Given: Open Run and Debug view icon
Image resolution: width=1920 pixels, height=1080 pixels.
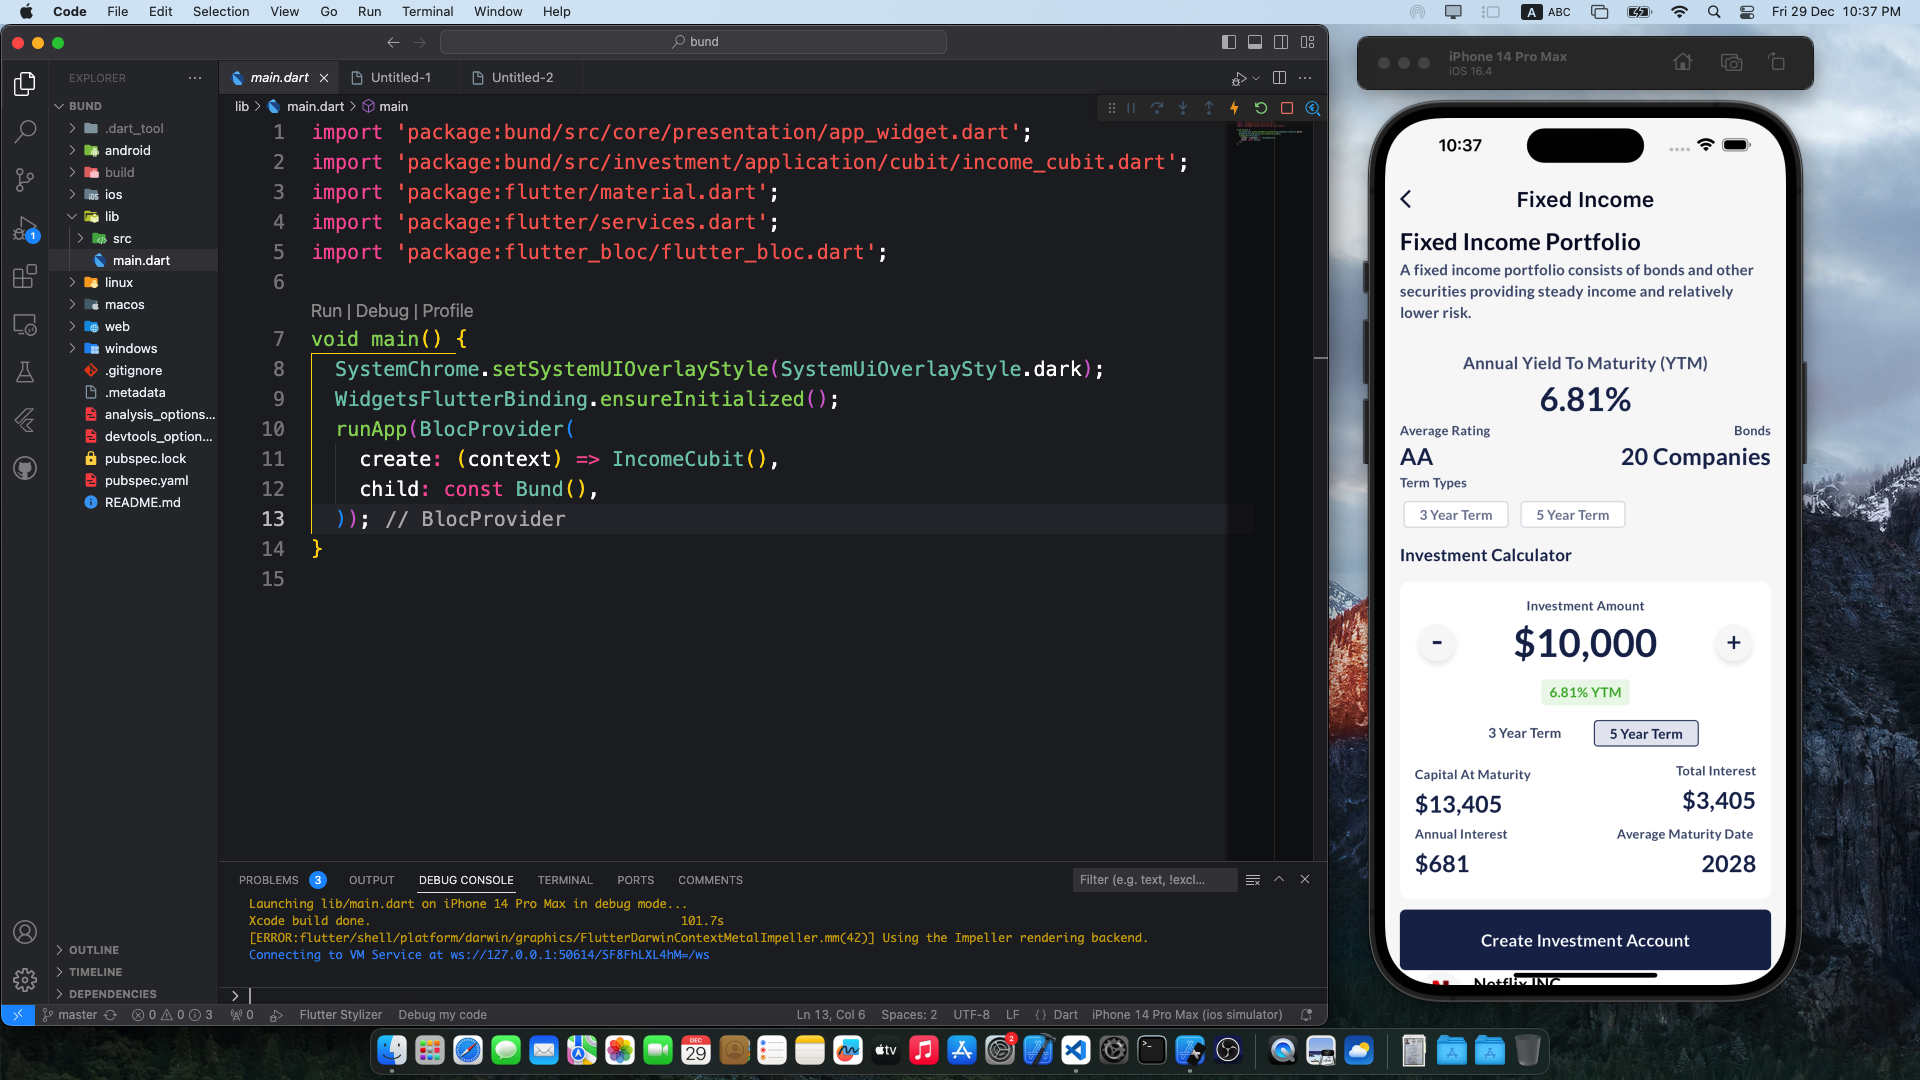Looking at the screenshot, I should pyautogui.click(x=25, y=229).
